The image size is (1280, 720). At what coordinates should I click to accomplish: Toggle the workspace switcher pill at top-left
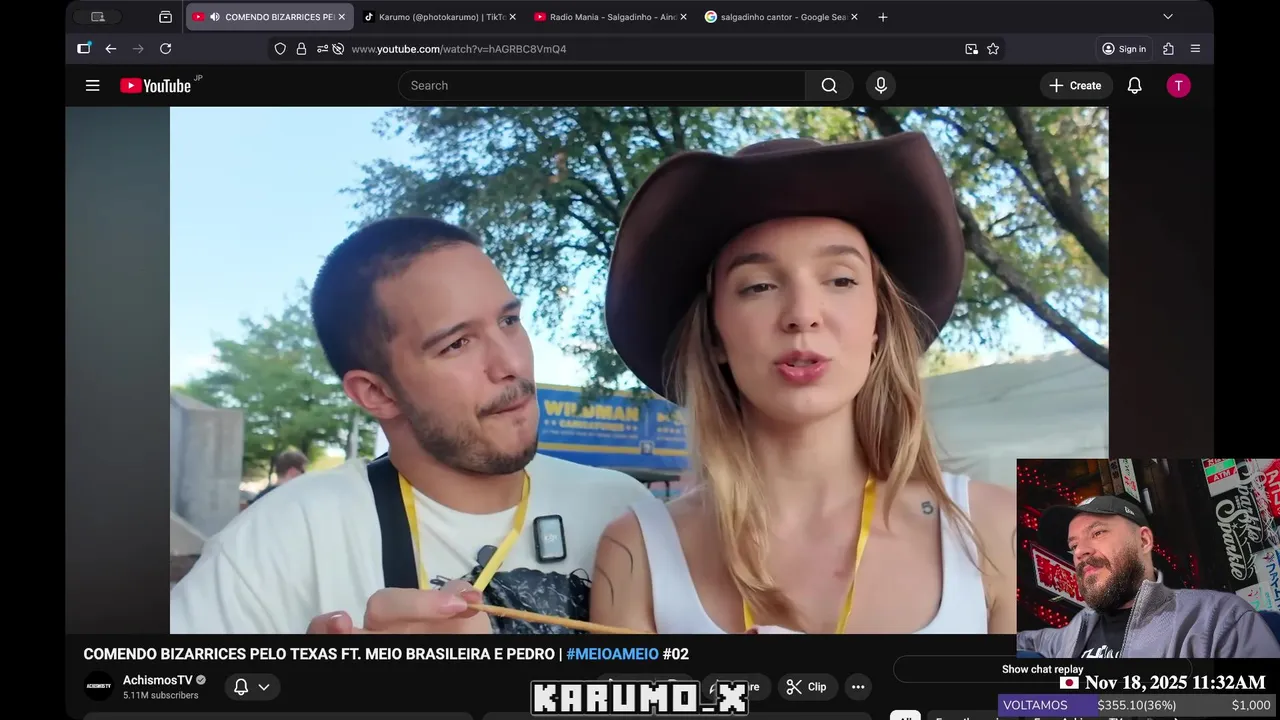tap(98, 17)
